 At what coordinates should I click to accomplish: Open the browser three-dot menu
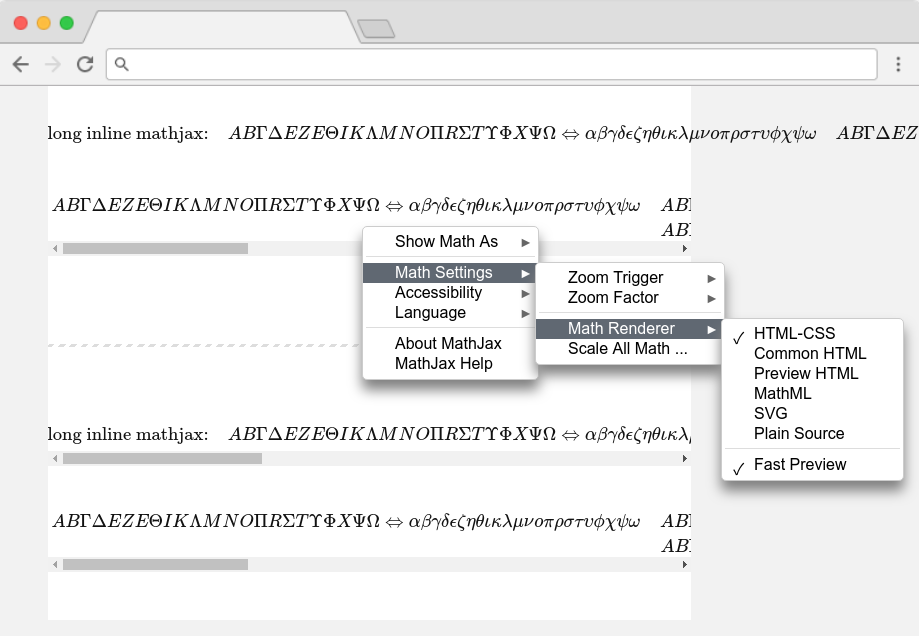pos(898,64)
